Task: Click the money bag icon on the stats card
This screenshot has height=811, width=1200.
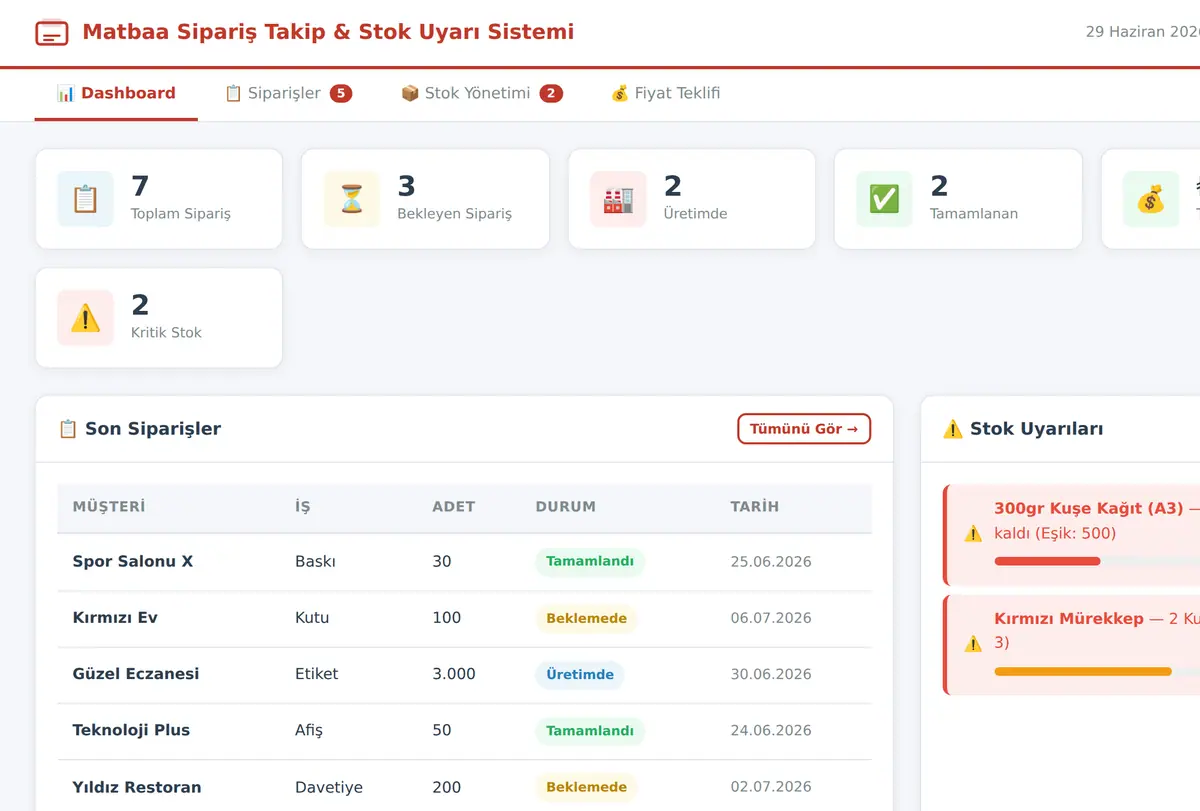Action: [1150, 199]
